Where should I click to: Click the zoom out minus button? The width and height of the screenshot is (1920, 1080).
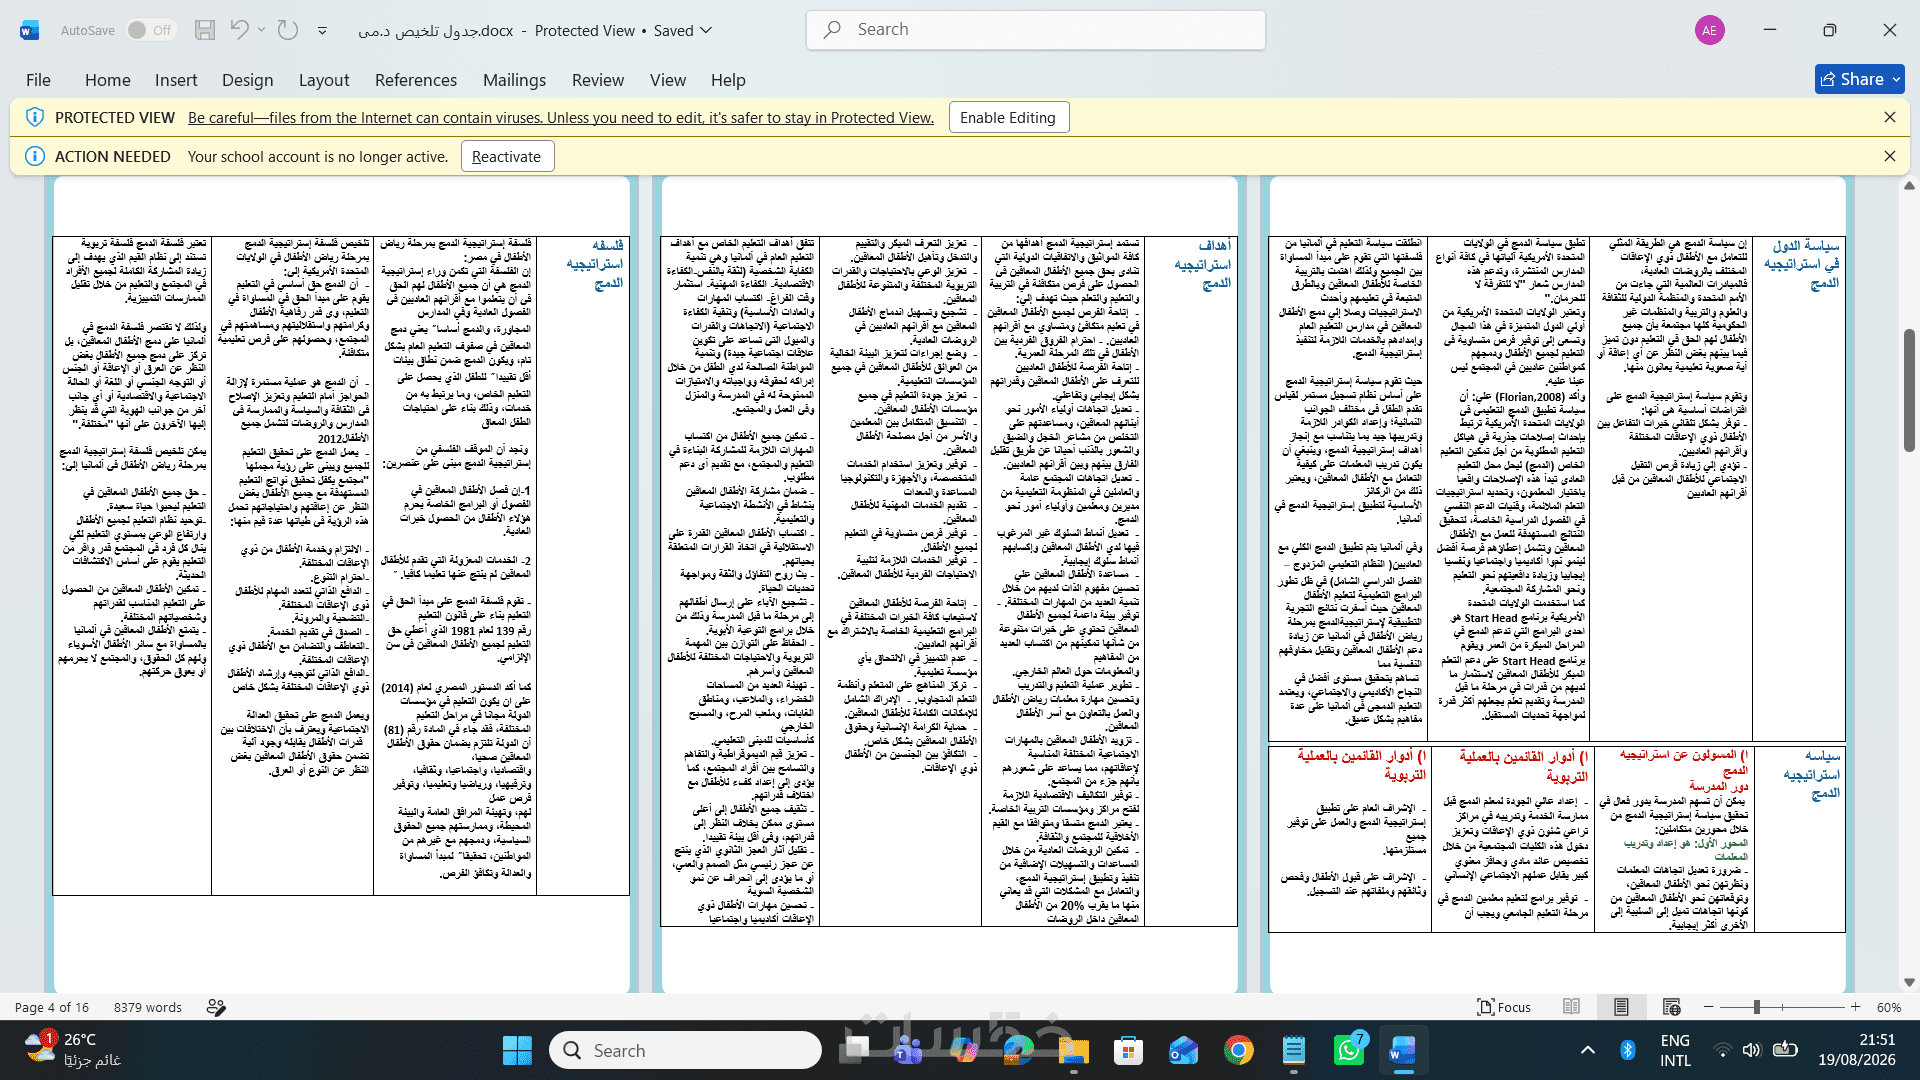click(1709, 1007)
